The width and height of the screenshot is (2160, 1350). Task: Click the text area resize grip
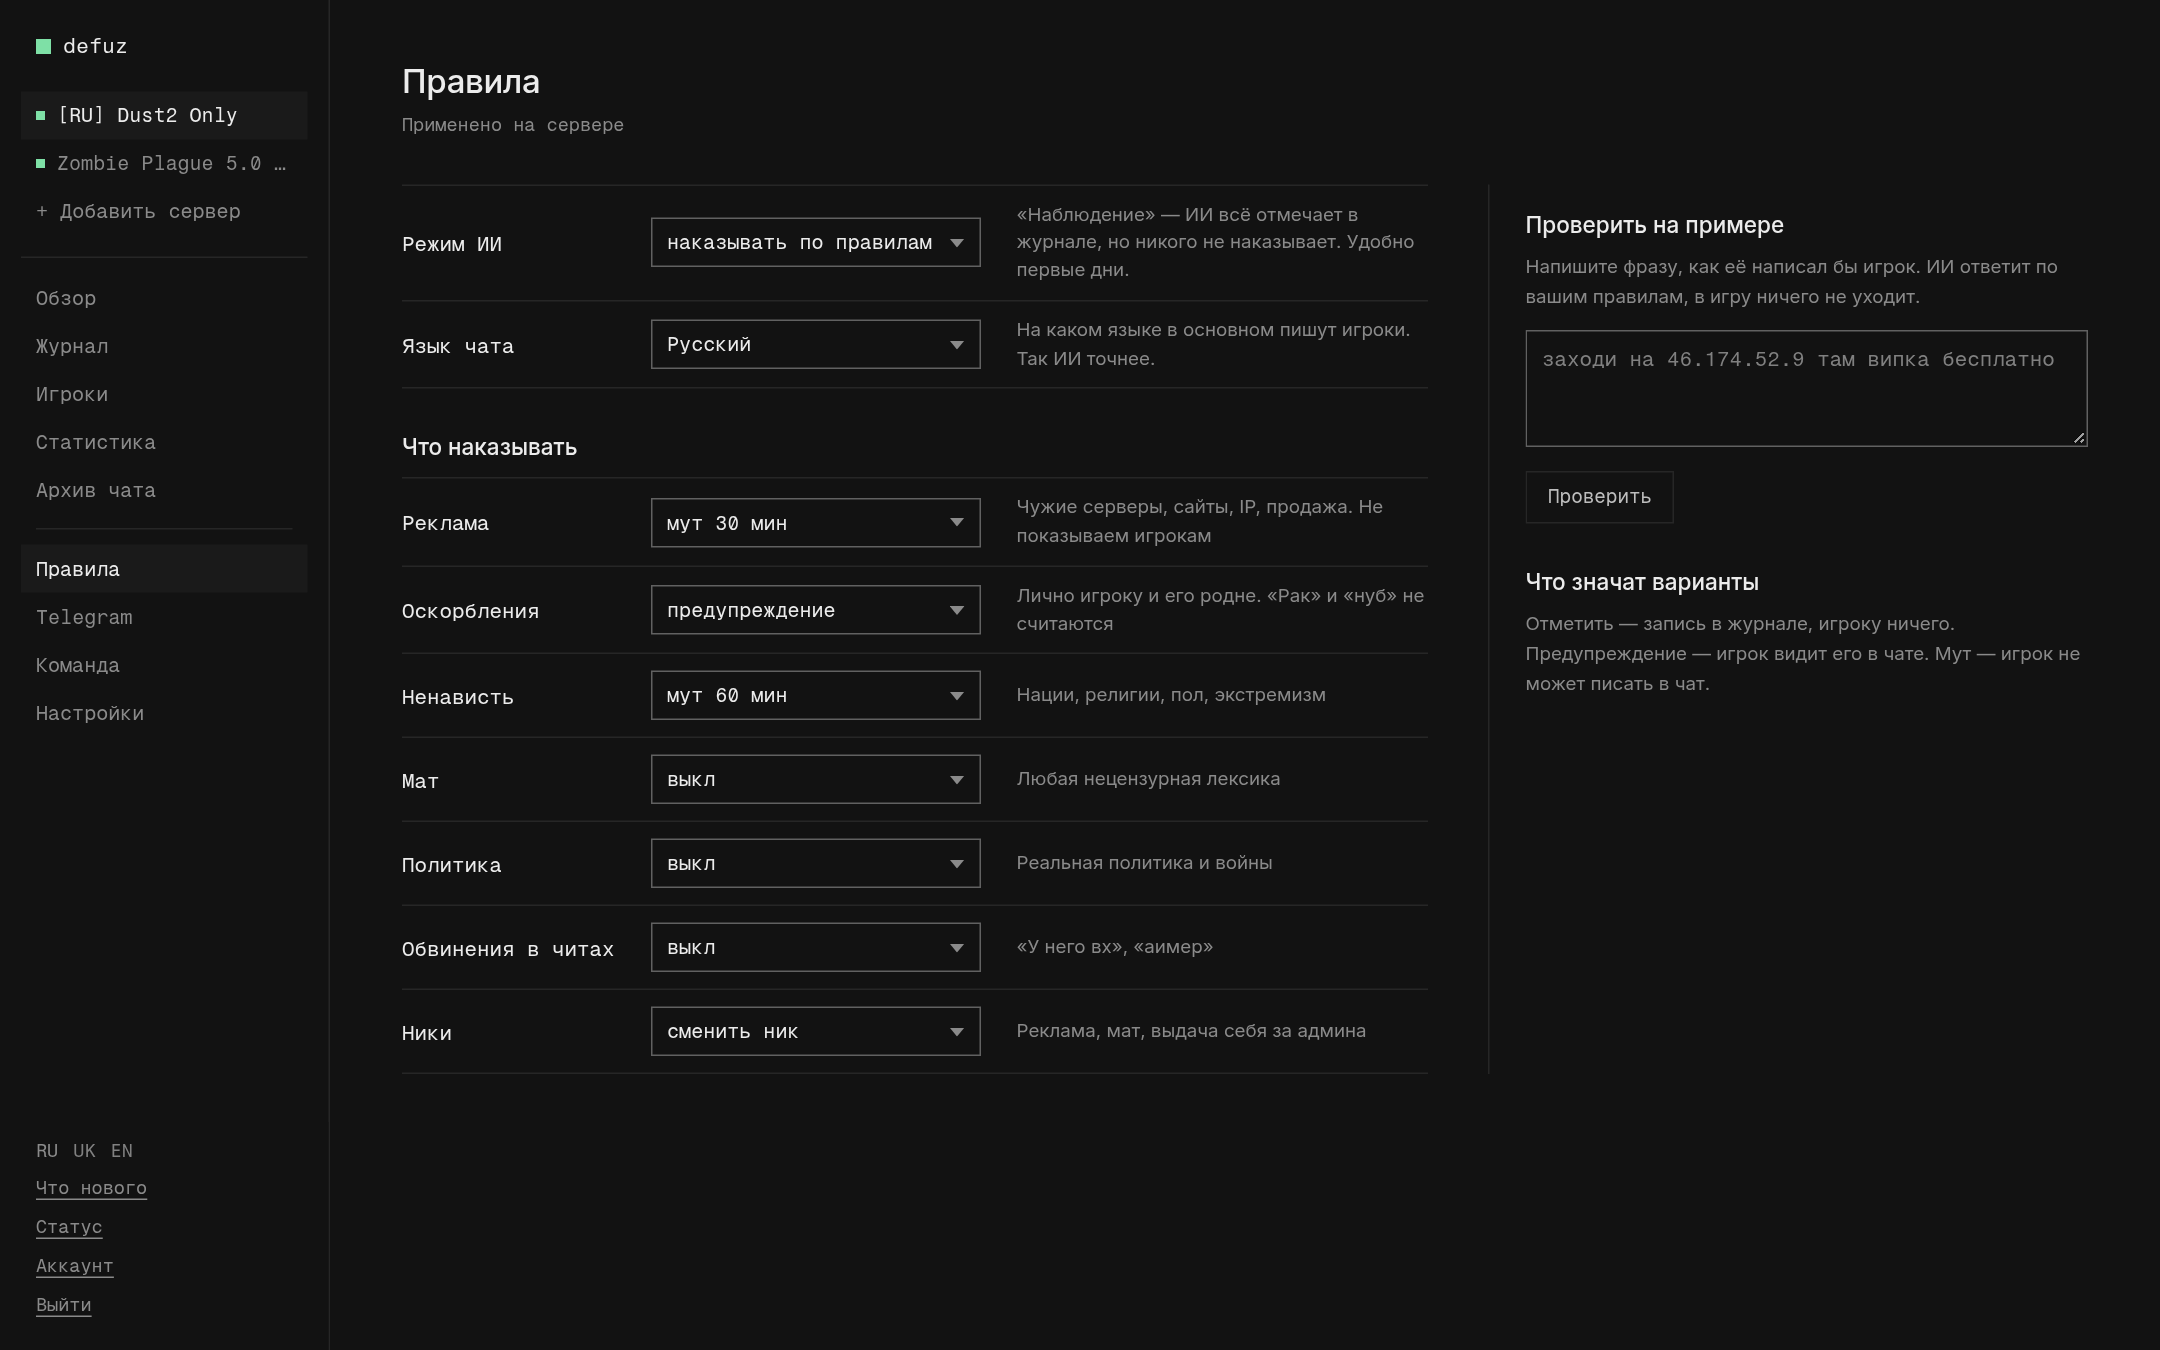[x=2079, y=437]
